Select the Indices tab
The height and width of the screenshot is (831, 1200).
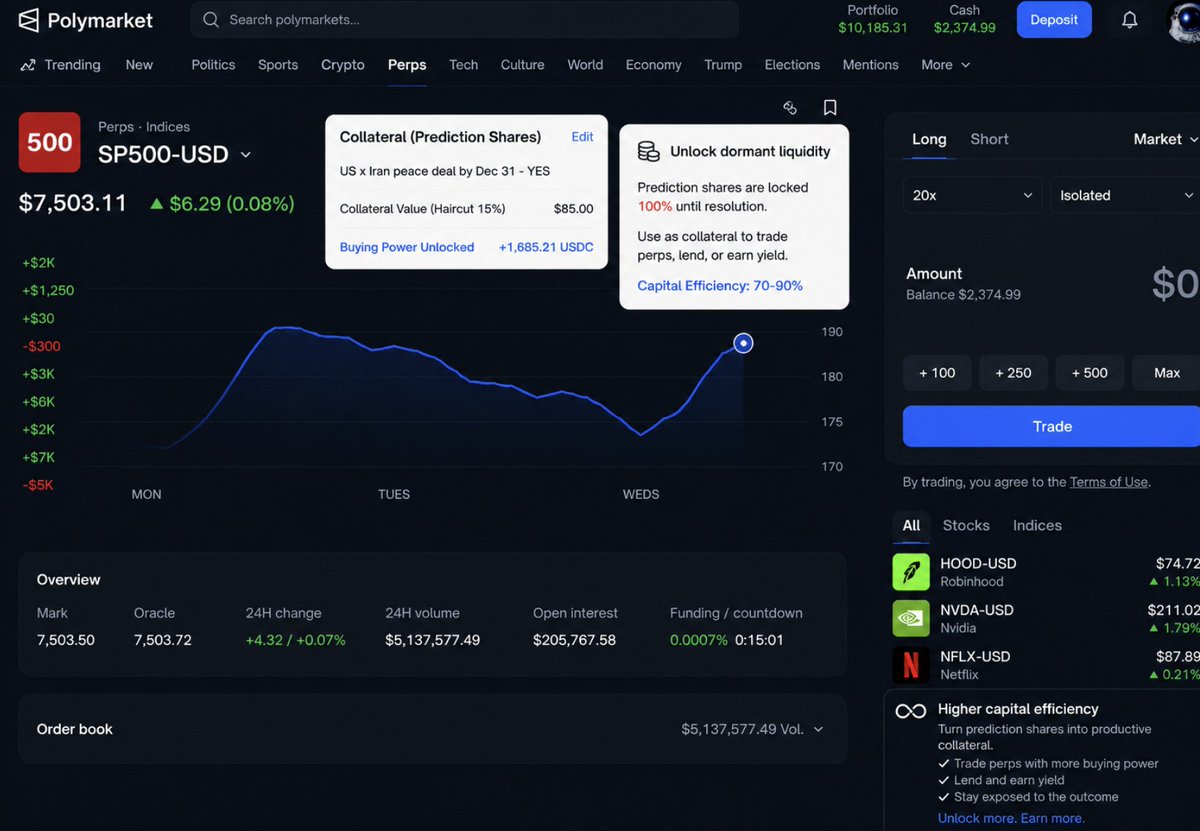click(x=1037, y=525)
